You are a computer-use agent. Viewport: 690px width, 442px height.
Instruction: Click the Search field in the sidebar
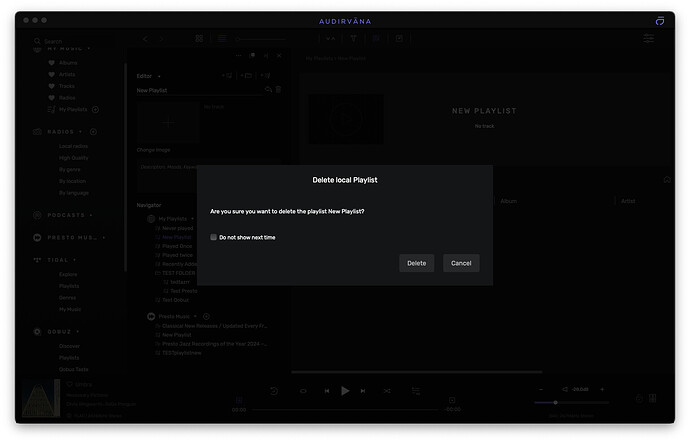pyautogui.click(x=73, y=41)
